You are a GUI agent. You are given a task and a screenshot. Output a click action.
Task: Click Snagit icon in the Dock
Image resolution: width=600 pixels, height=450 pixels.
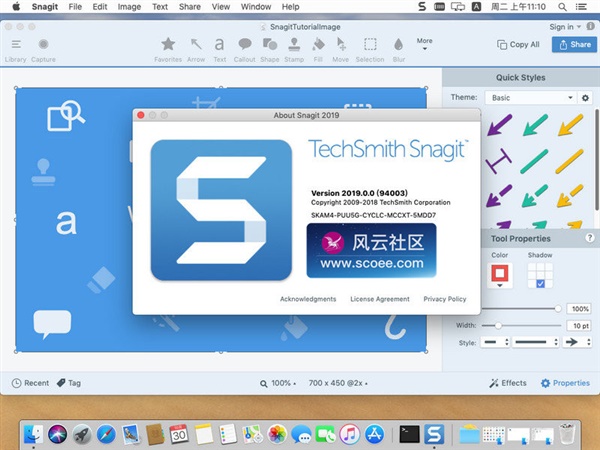(434, 434)
